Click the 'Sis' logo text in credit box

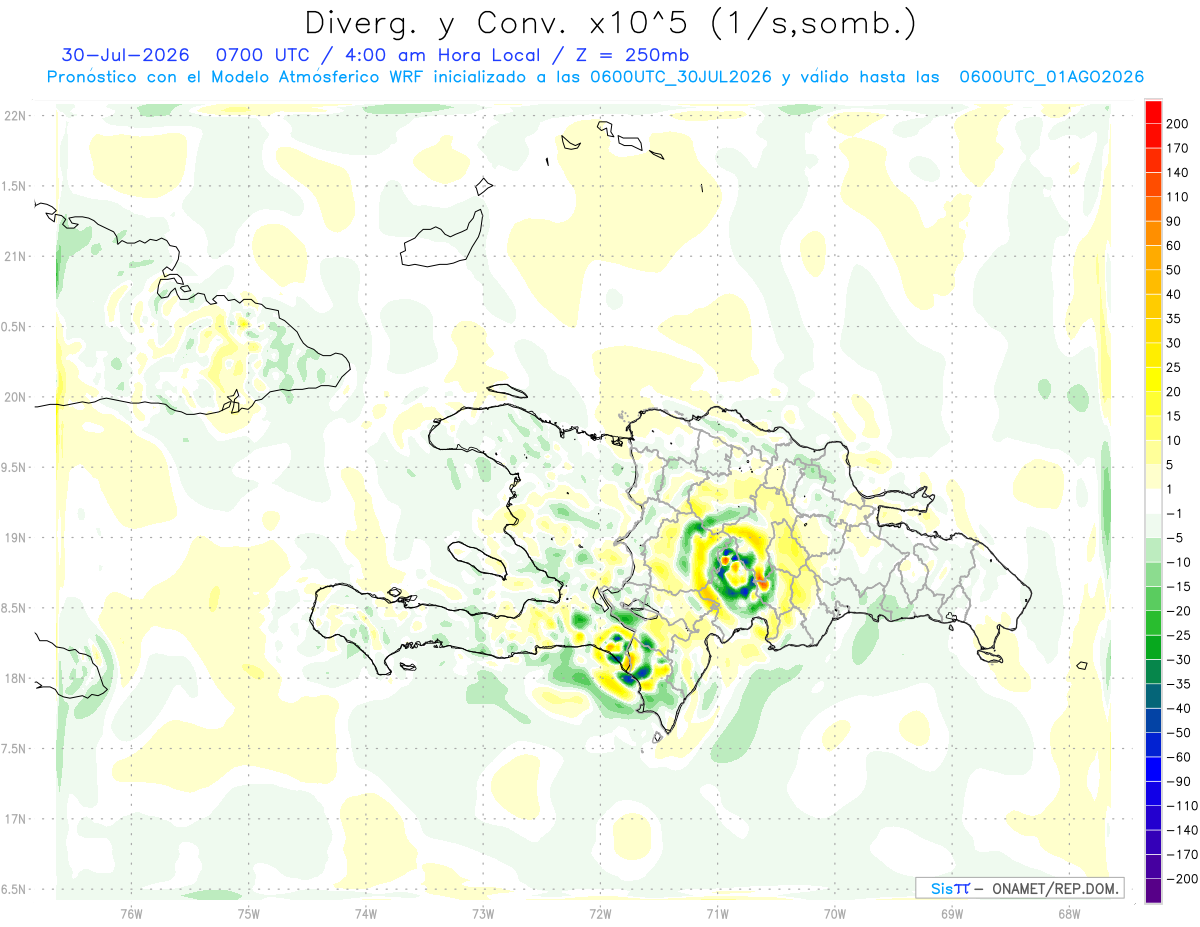(x=941, y=888)
